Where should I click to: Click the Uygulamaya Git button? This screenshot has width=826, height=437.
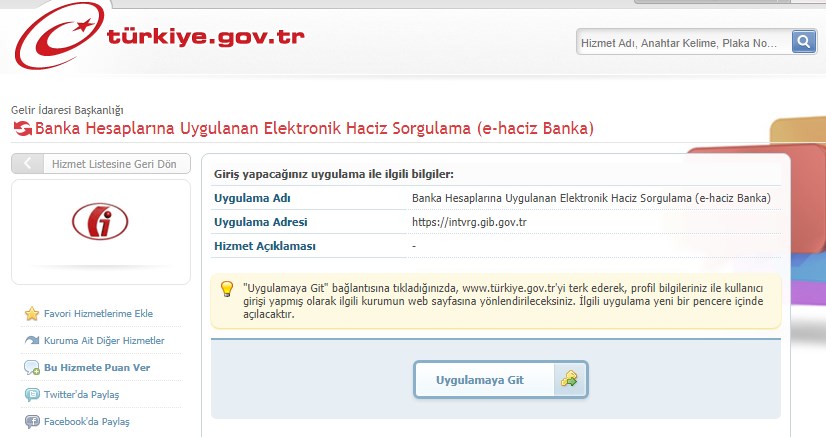click(500, 380)
